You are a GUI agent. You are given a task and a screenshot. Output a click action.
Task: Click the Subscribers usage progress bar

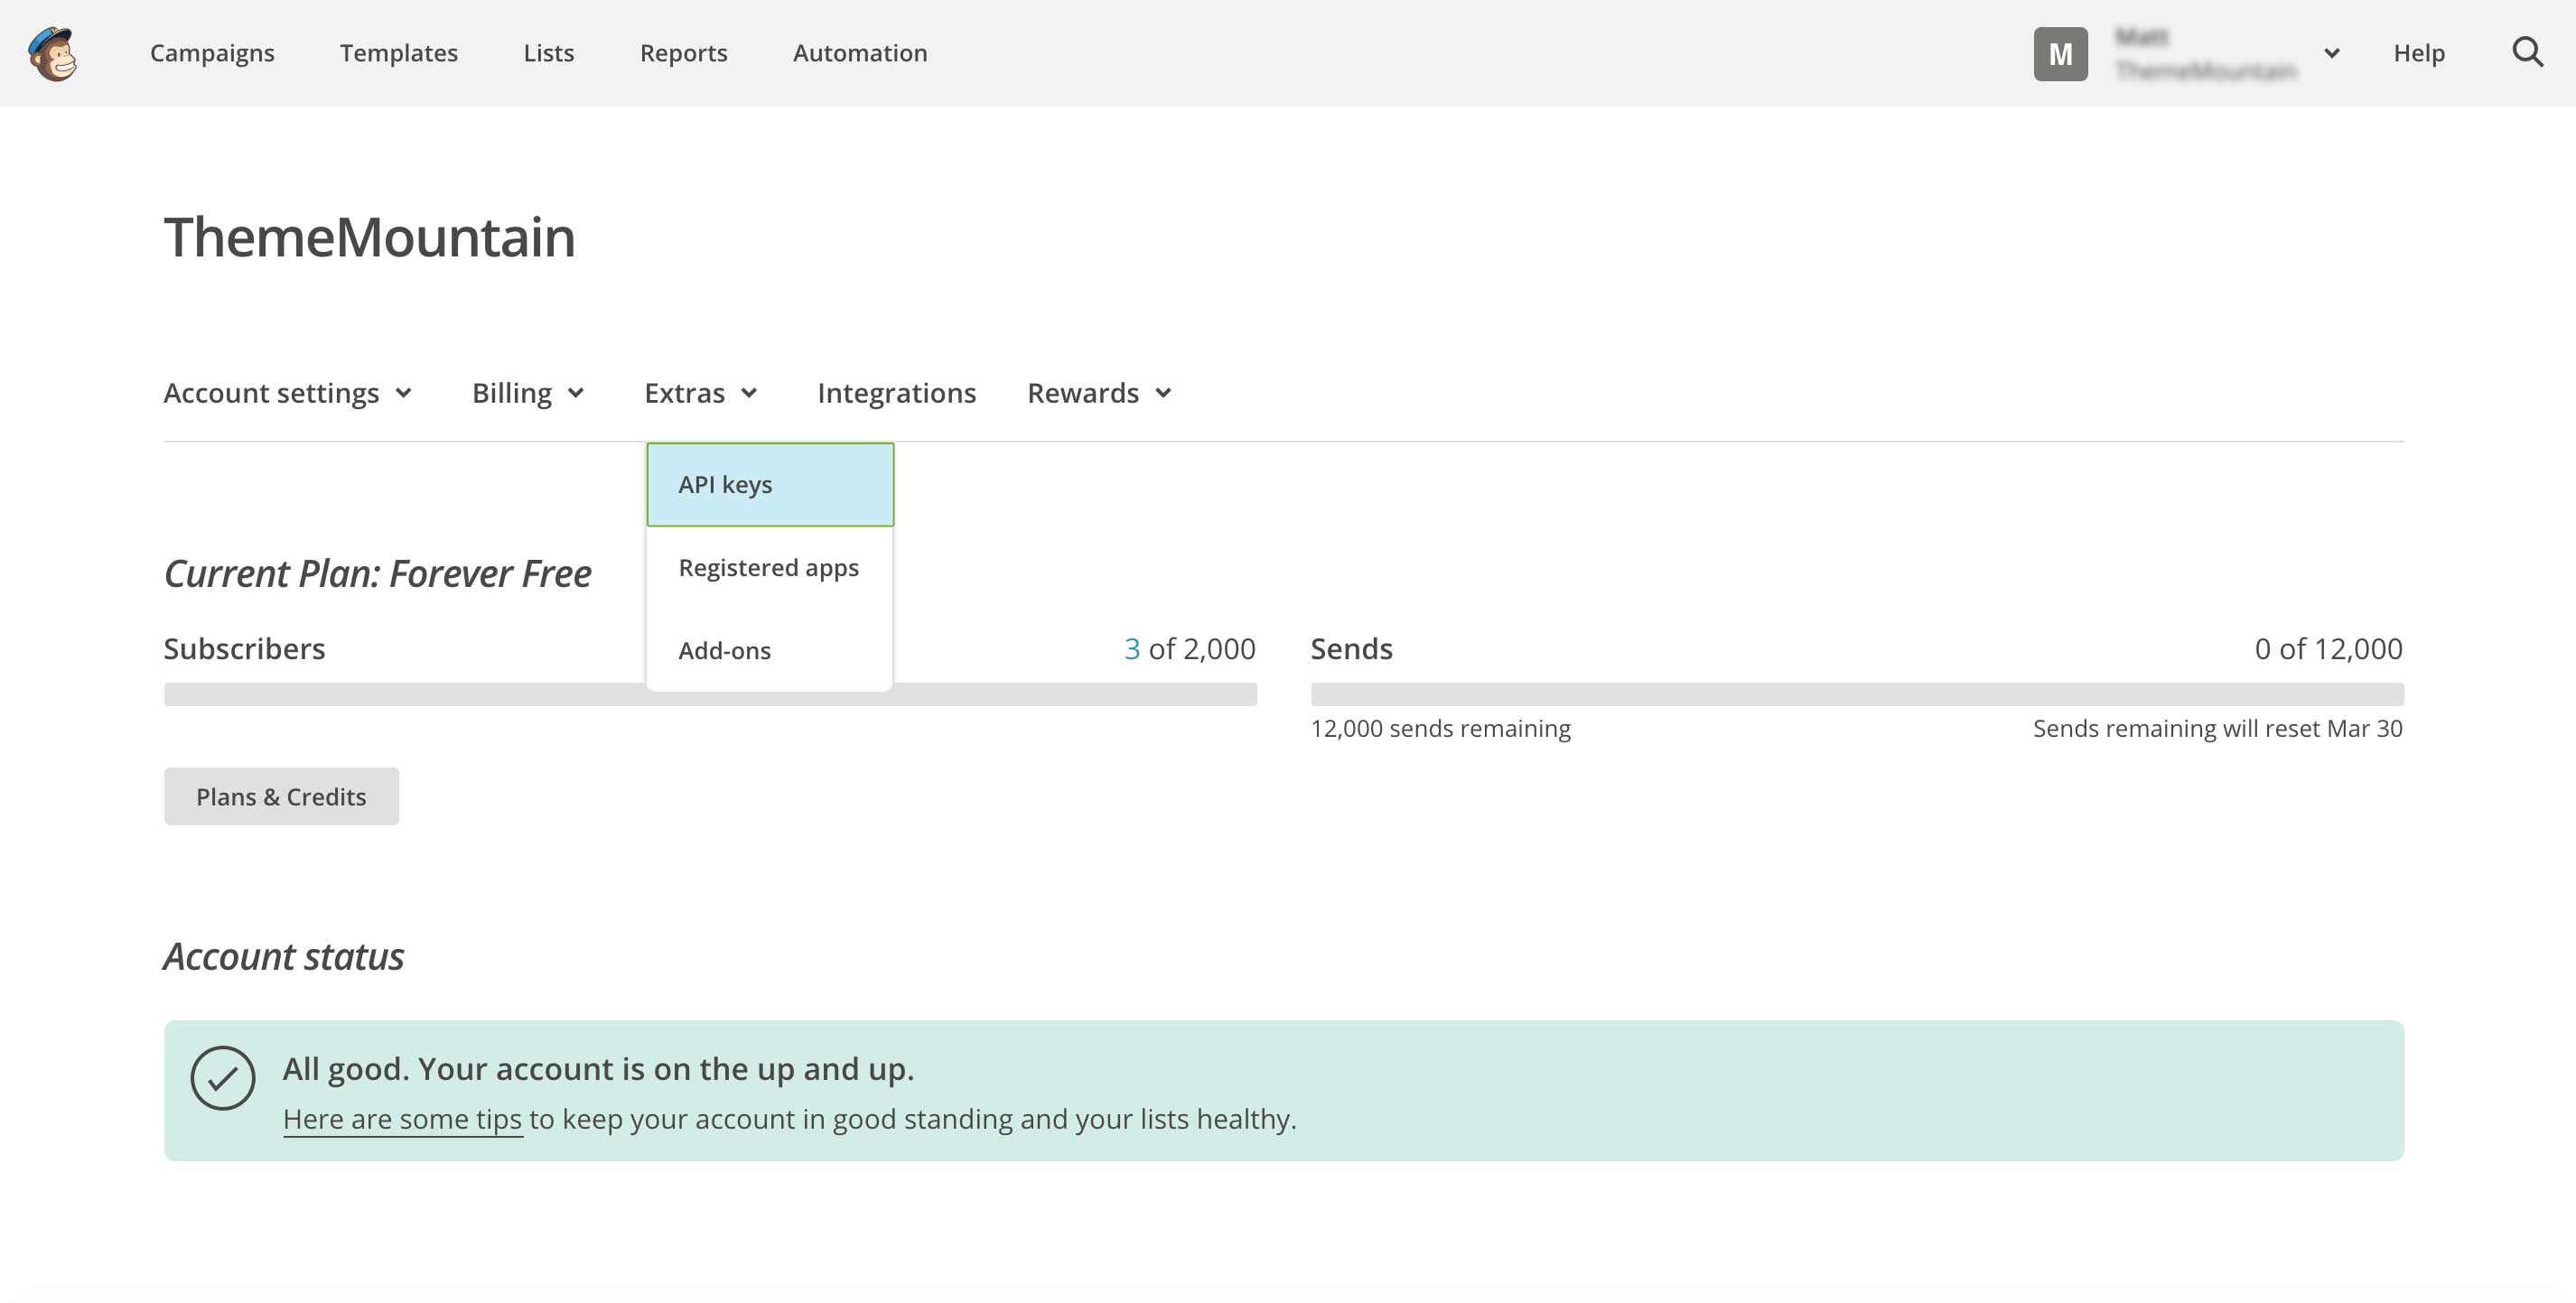[x=710, y=694]
